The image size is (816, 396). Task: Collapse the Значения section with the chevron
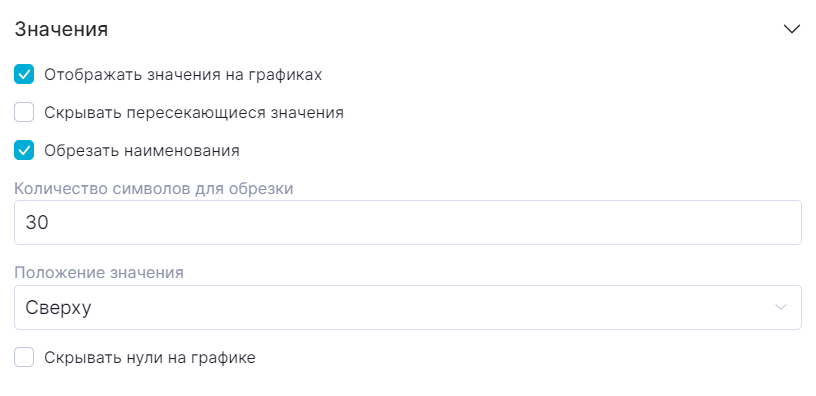pyautogui.click(x=792, y=30)
